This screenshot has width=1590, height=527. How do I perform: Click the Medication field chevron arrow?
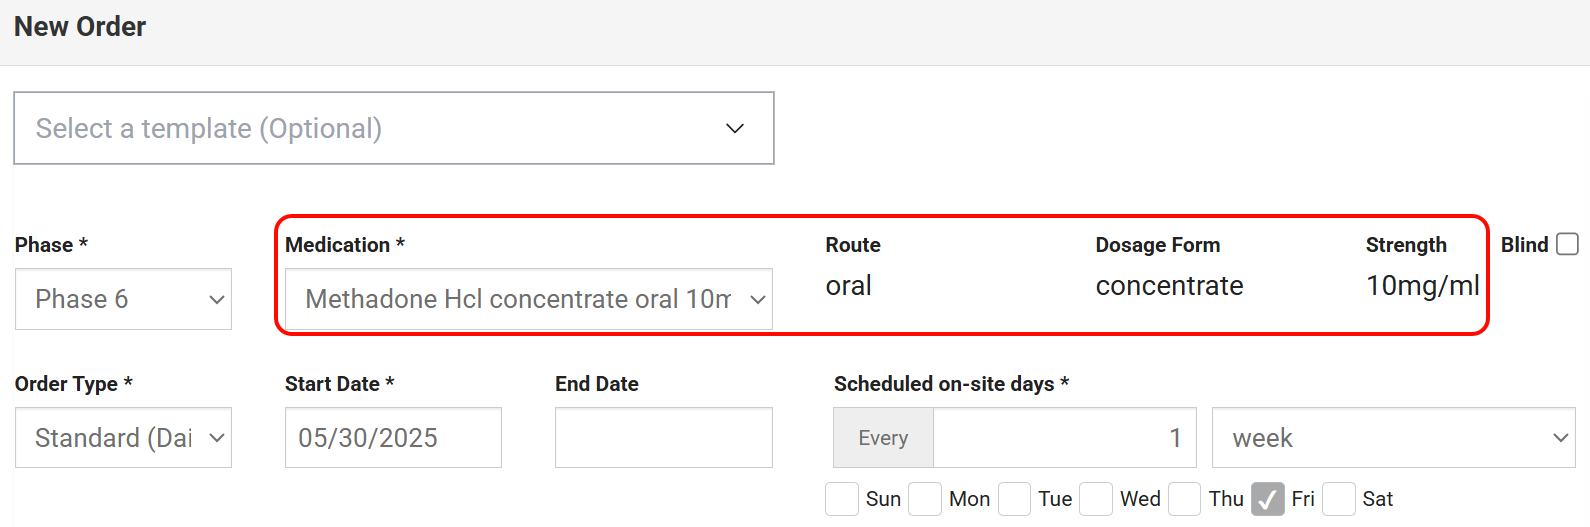[758, 299]
